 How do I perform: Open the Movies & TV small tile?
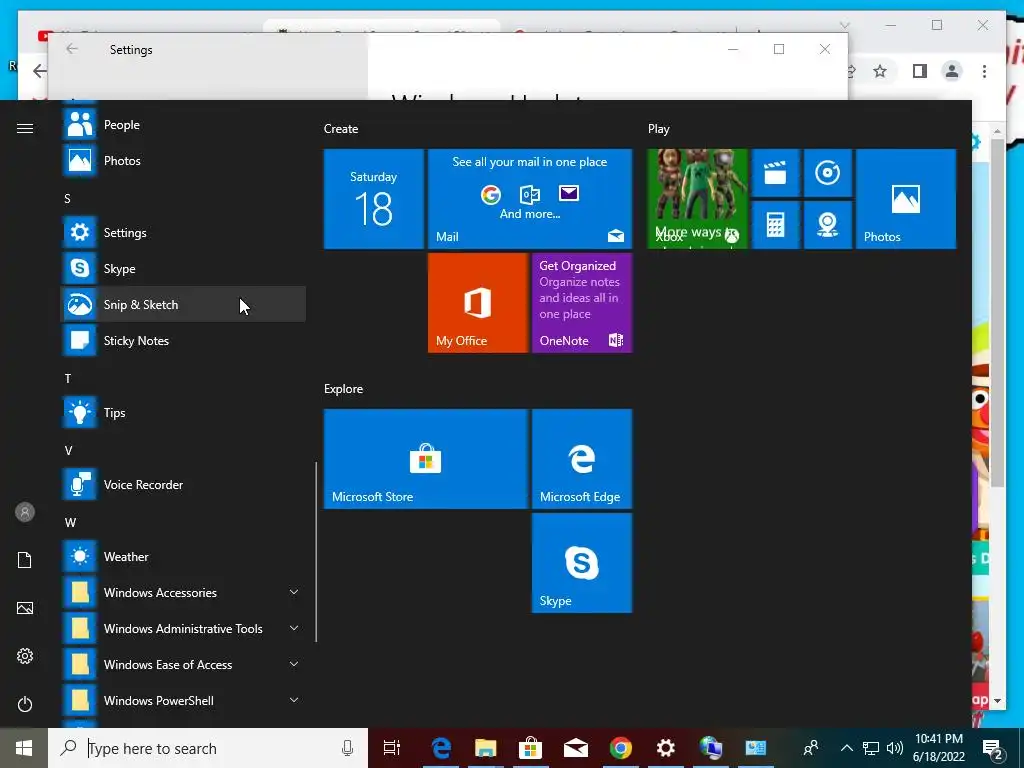coord(776,173)
